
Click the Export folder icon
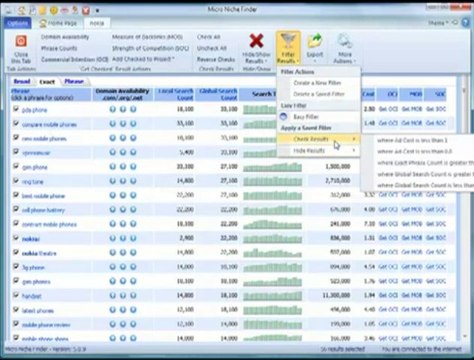315,41
